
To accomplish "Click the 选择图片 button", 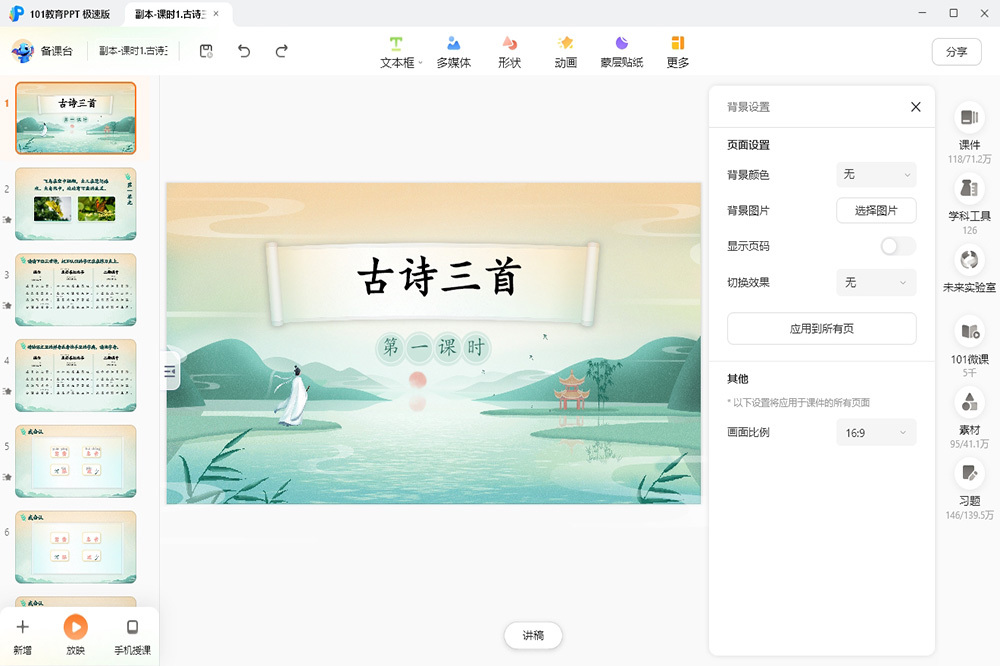I will 876,211.
